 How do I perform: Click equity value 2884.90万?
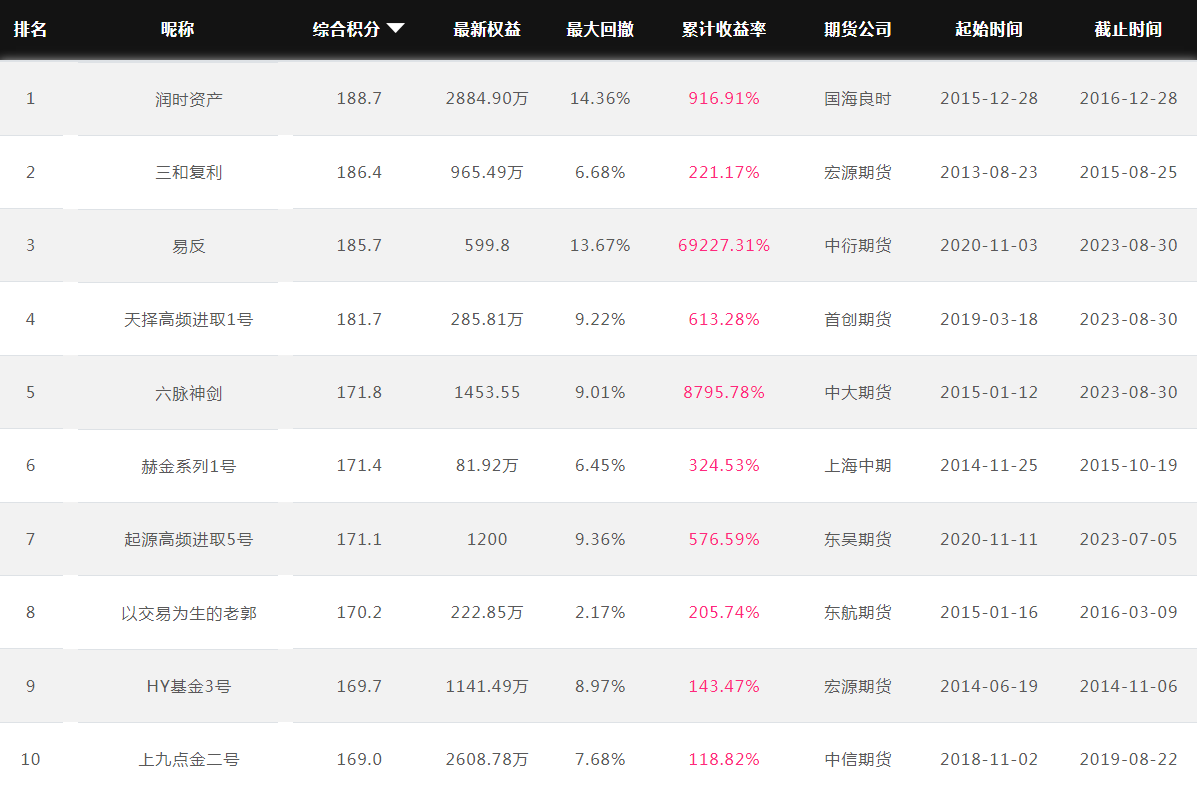[487, 99]
